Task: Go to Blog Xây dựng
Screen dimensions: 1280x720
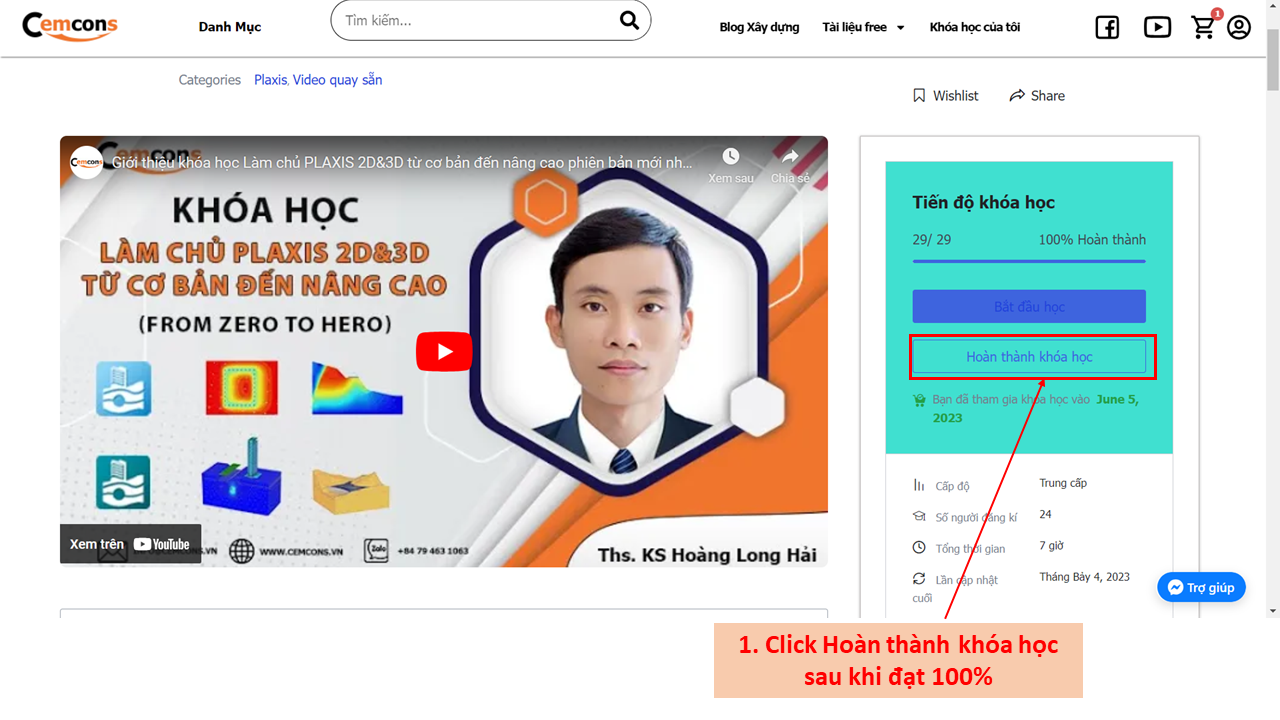Action: click(759, 27)
